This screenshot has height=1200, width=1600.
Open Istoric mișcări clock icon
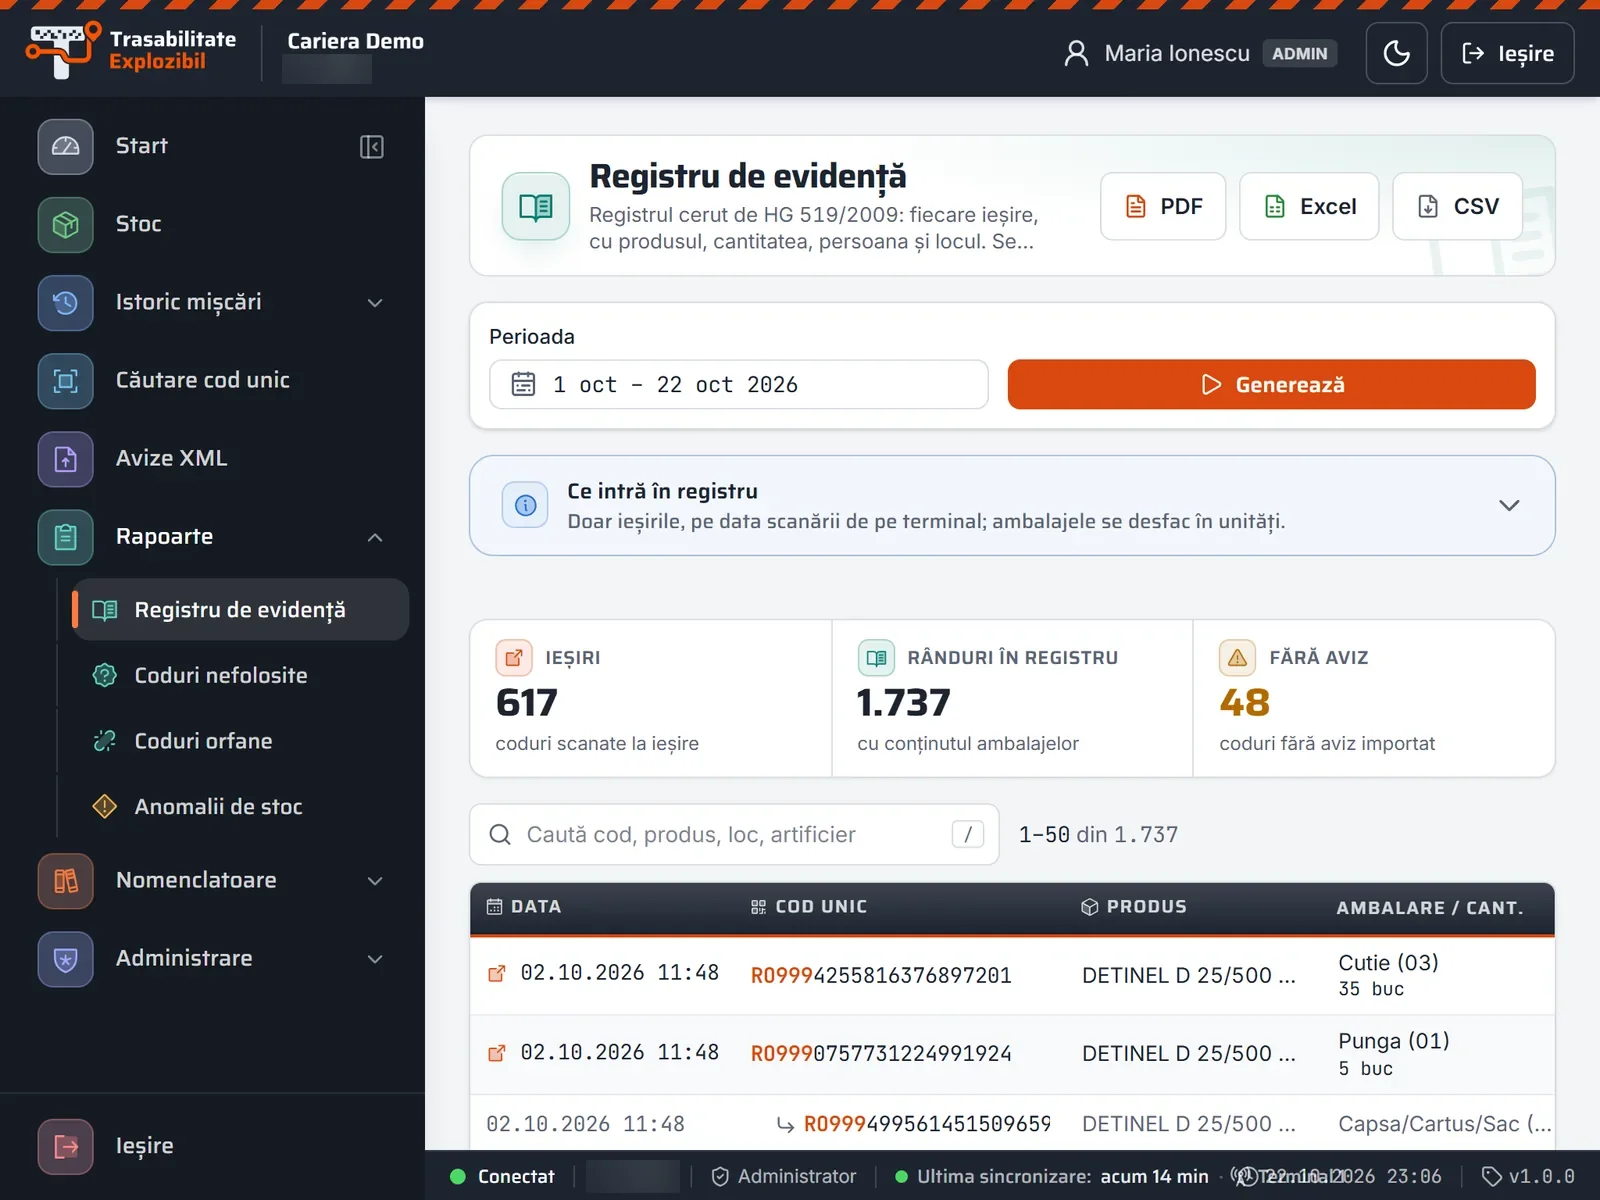pos(66,302)
